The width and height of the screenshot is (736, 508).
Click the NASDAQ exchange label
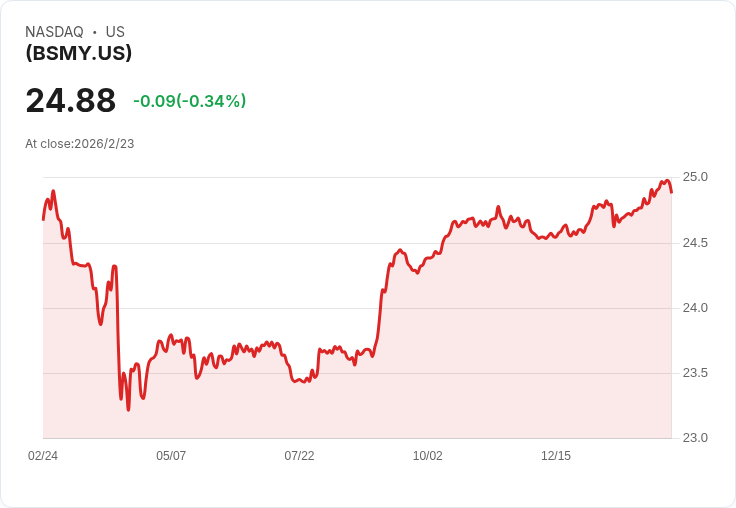pyautogui.click(x=54, y=32)
